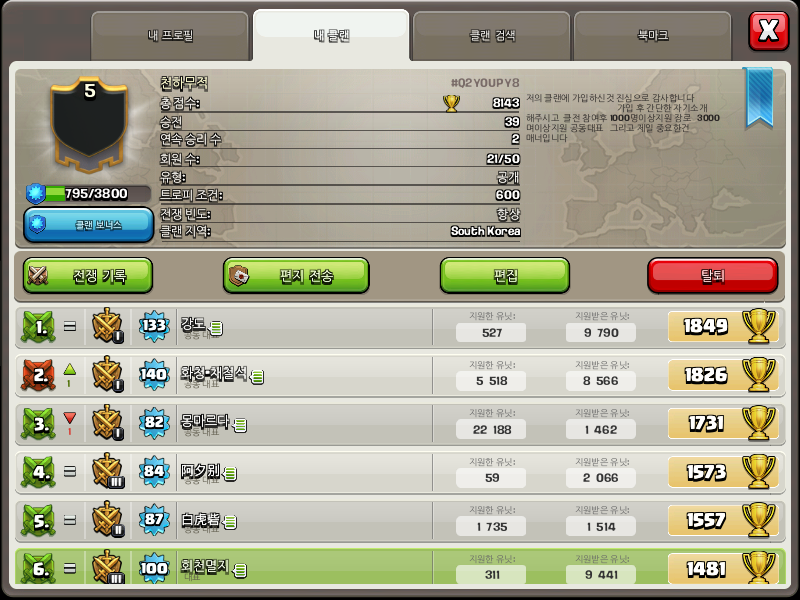The height and width of the screenshot is (600, 800).
Task: Click the level 140 star badge
Action: click(x=154, y=374)
